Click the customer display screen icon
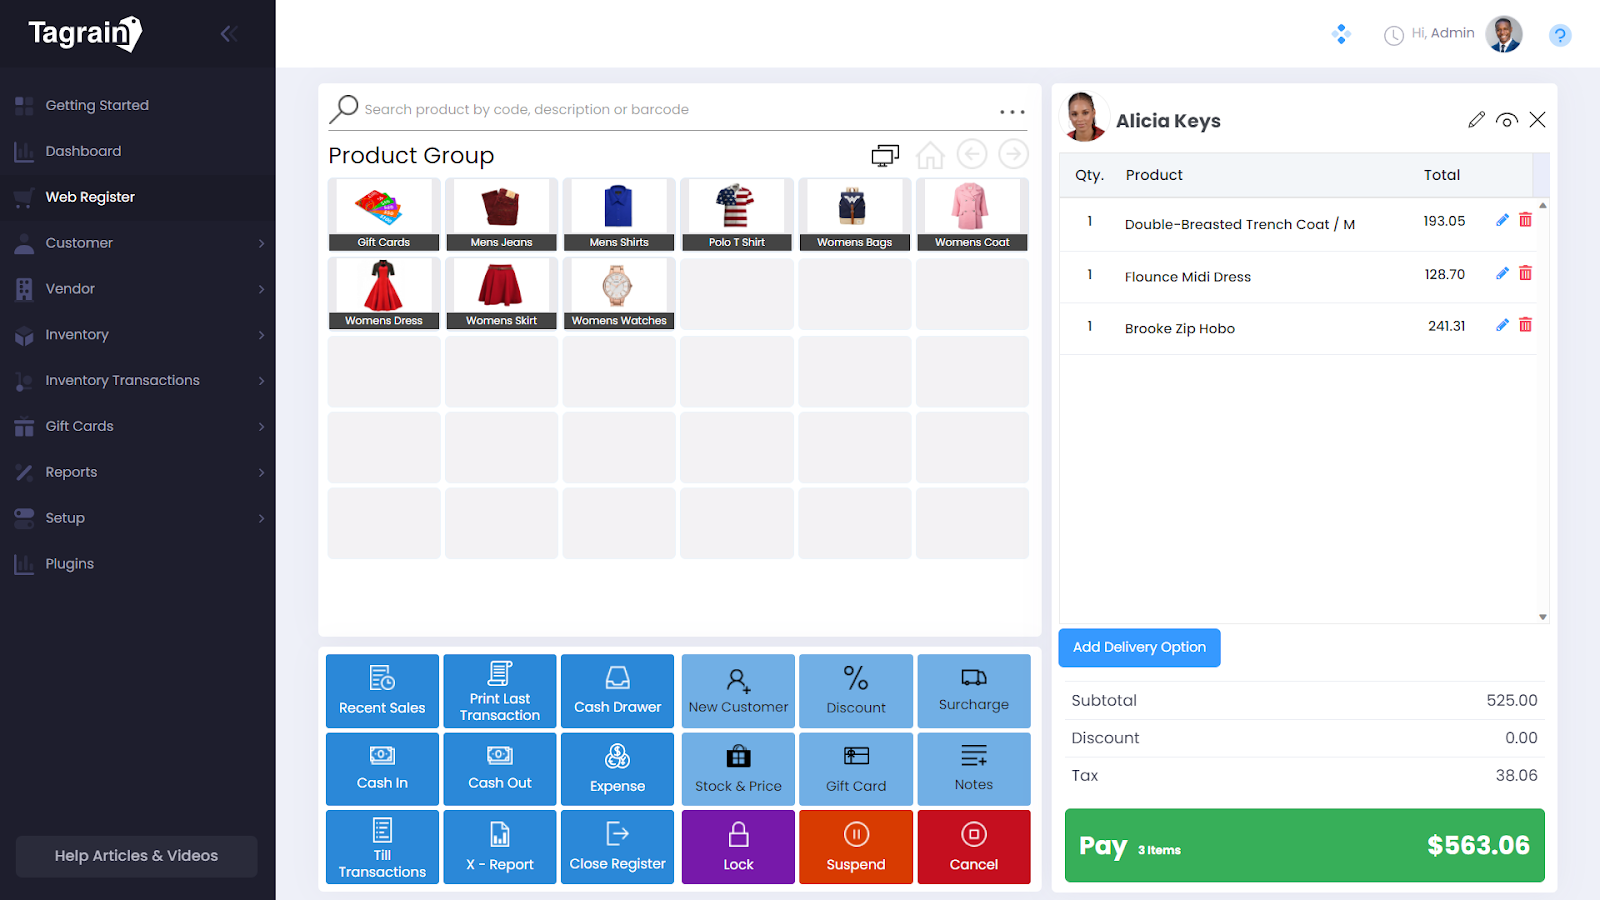 [884, 155]
